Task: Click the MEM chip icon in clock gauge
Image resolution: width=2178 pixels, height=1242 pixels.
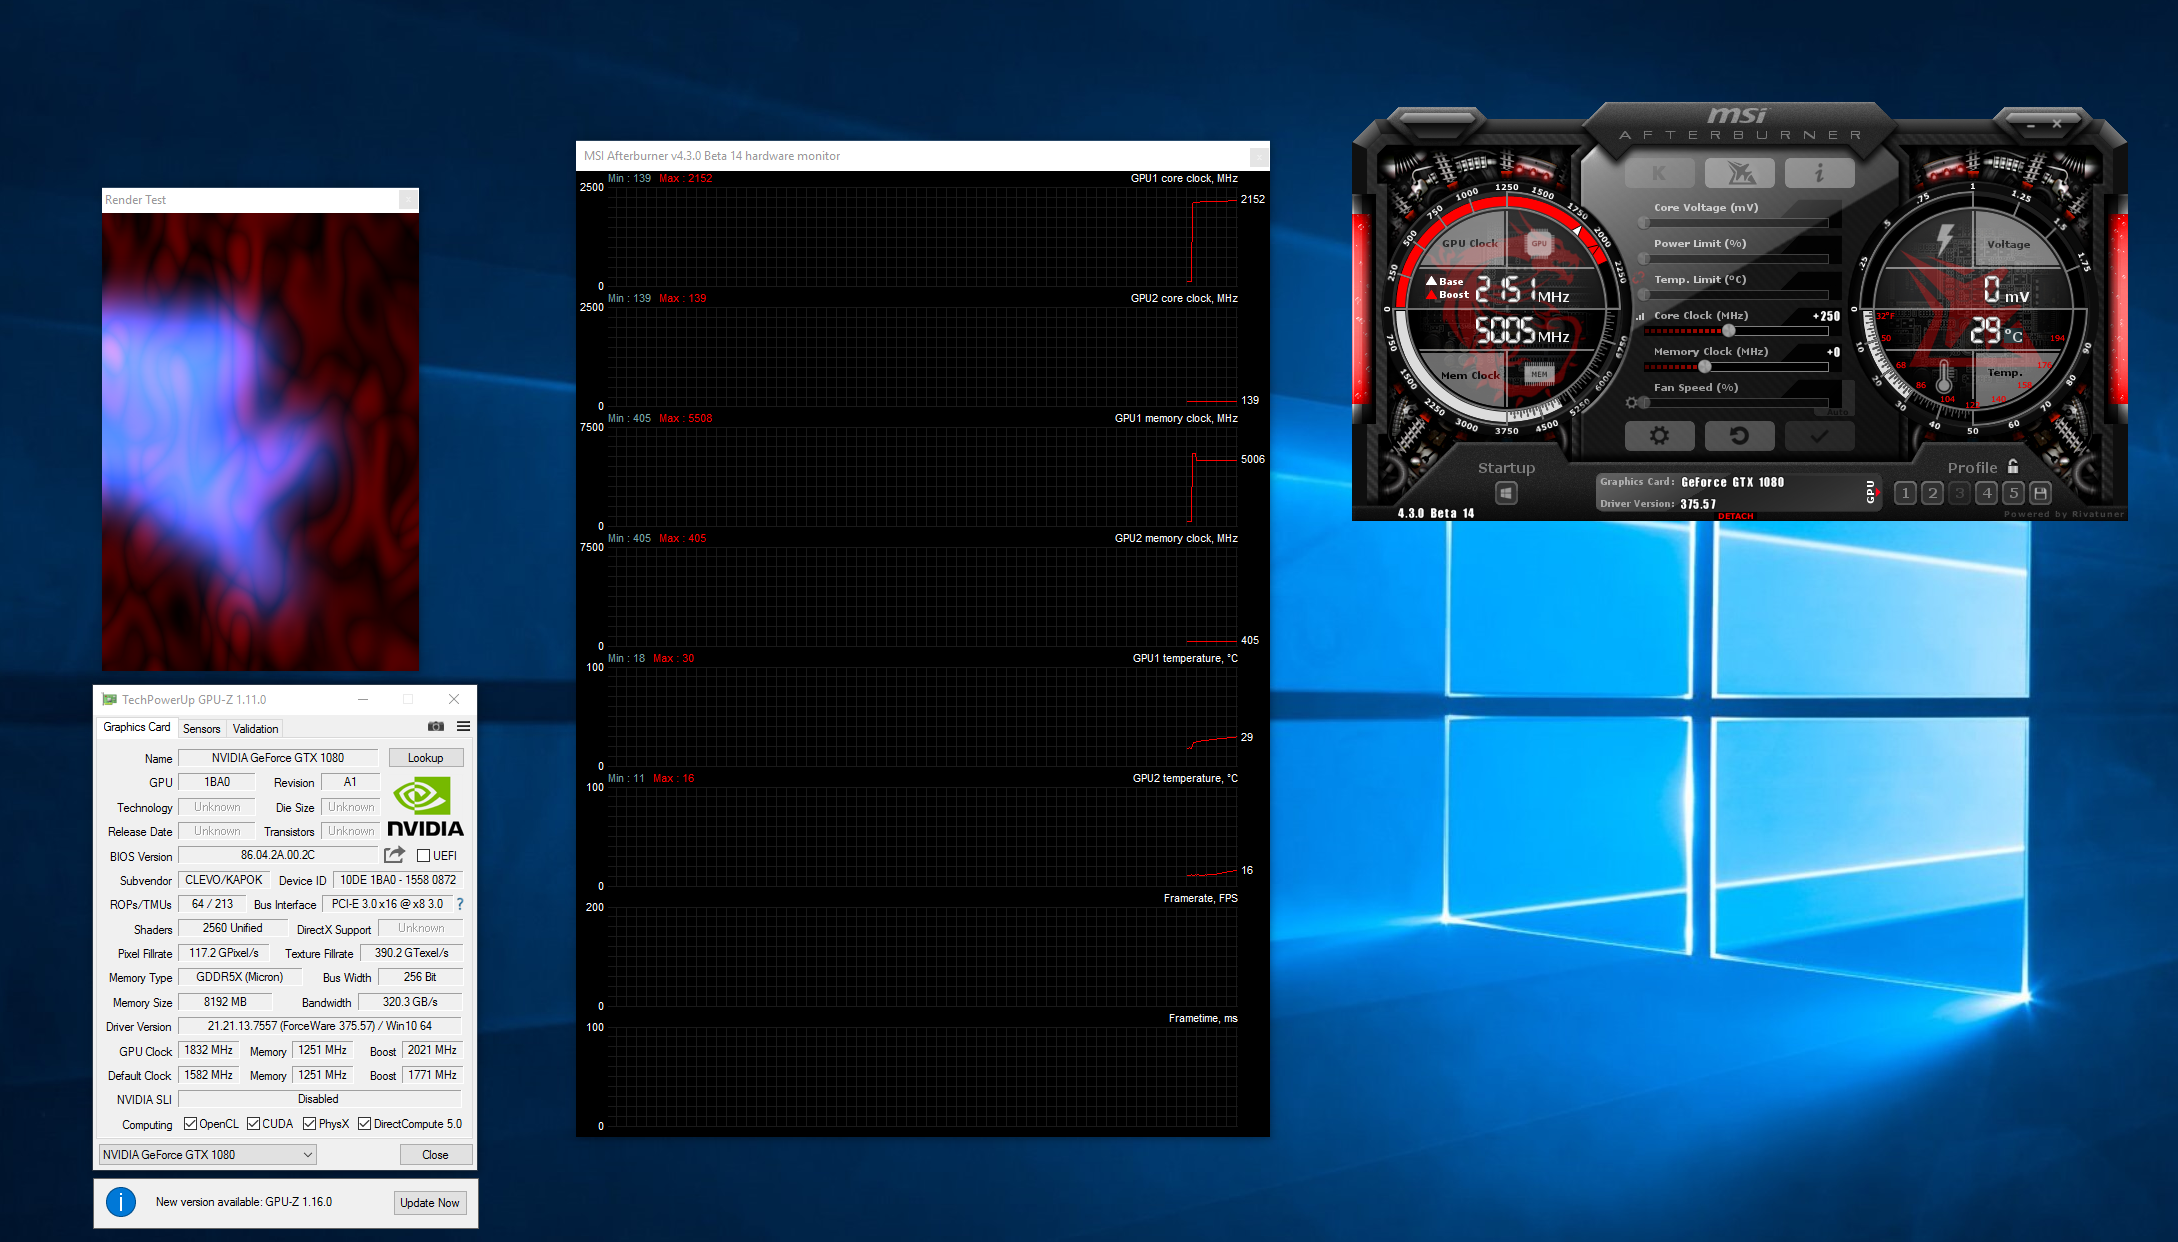Action: [1539, 374]
